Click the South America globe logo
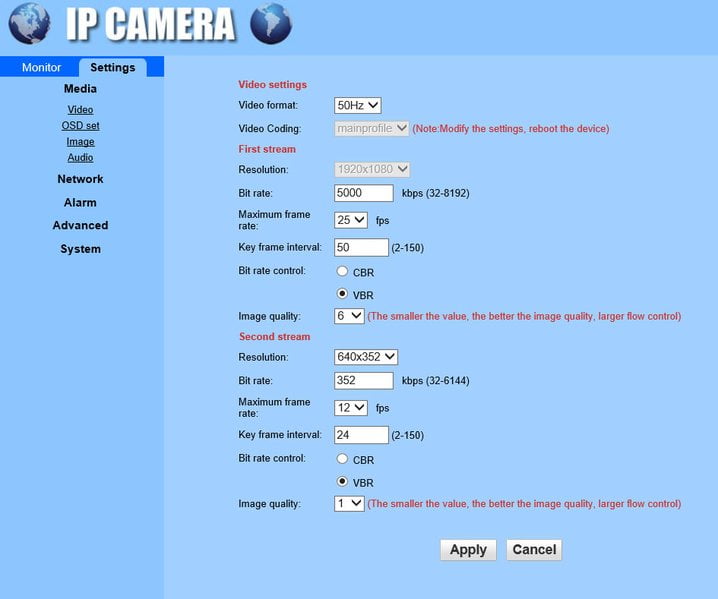The height and width of the screenshot is (599, 718). tap(271, 23)
